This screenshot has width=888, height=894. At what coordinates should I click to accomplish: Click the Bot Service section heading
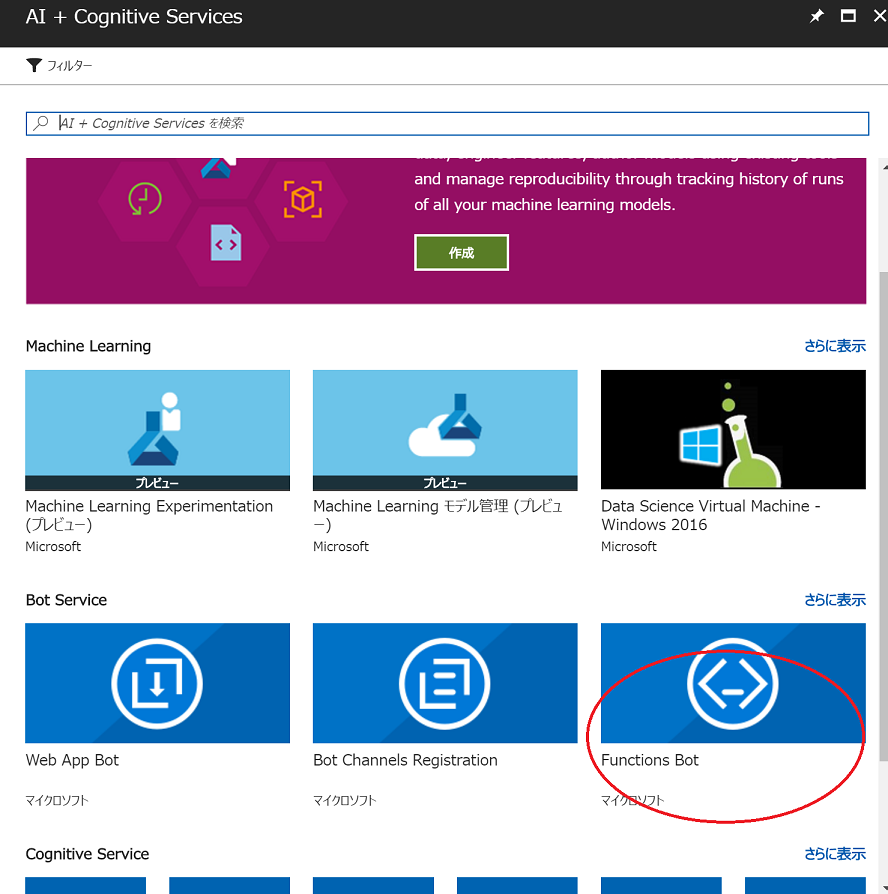point(66,600)
